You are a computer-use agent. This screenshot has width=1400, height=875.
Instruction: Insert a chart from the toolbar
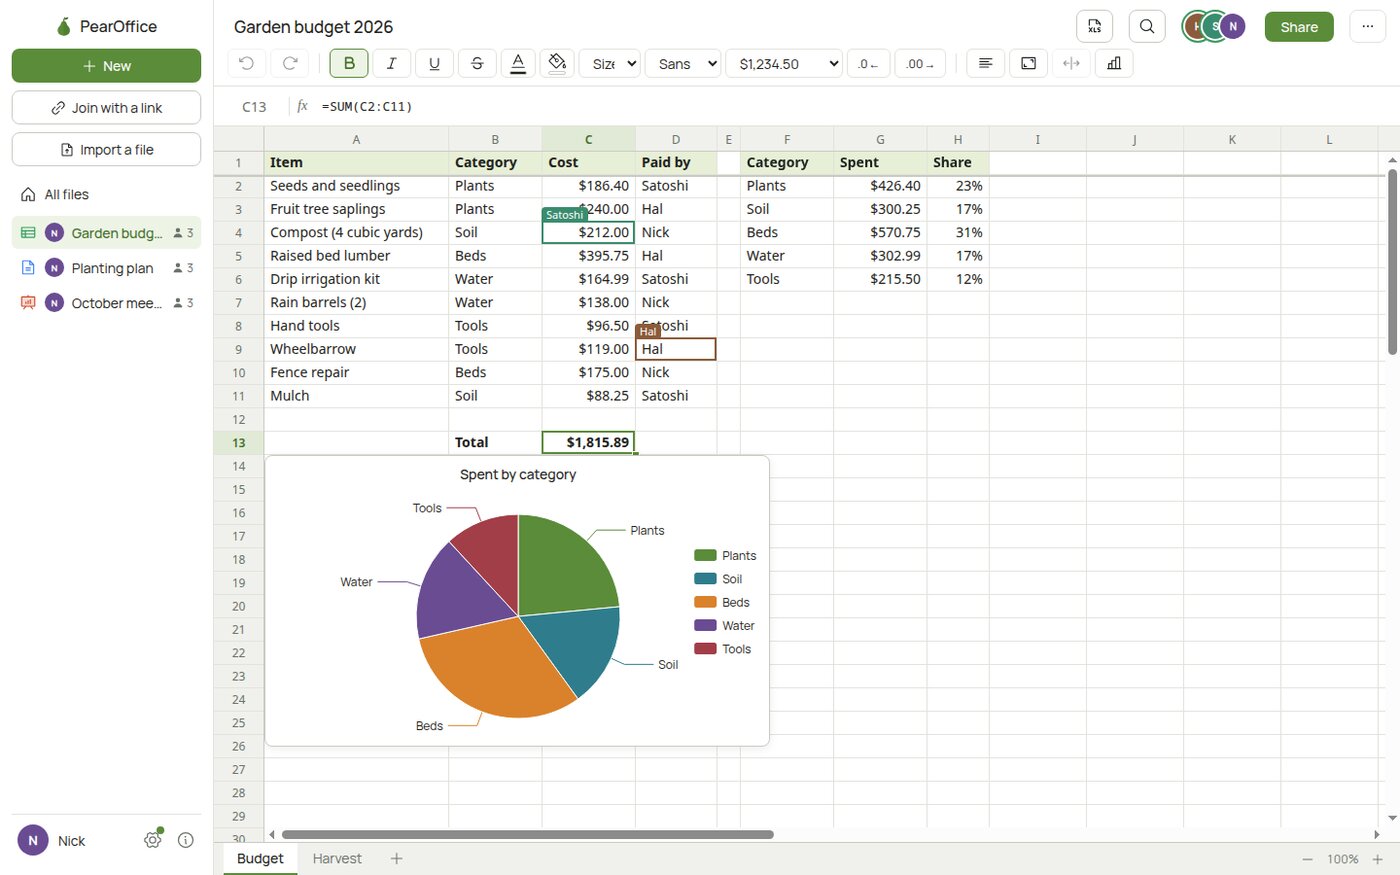pos(1114,63)
